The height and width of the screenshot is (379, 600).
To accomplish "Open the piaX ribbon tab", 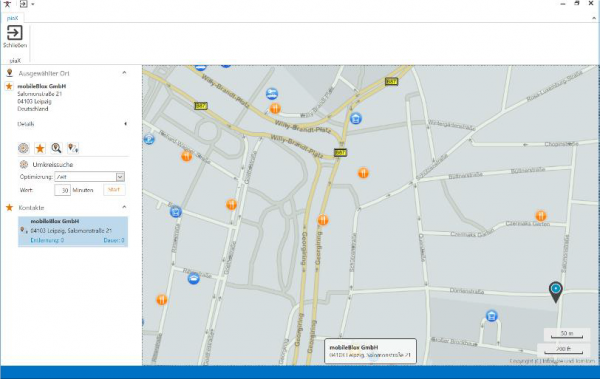I will coord(13,18).
